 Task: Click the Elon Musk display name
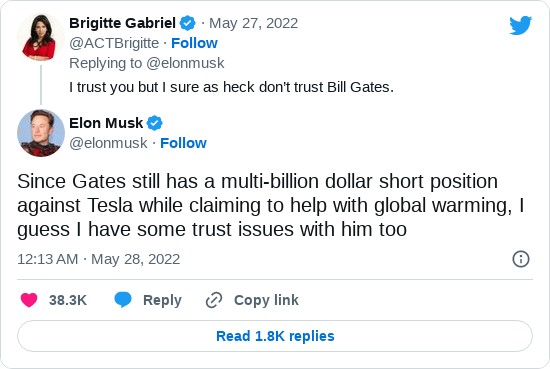coord(106,123)
